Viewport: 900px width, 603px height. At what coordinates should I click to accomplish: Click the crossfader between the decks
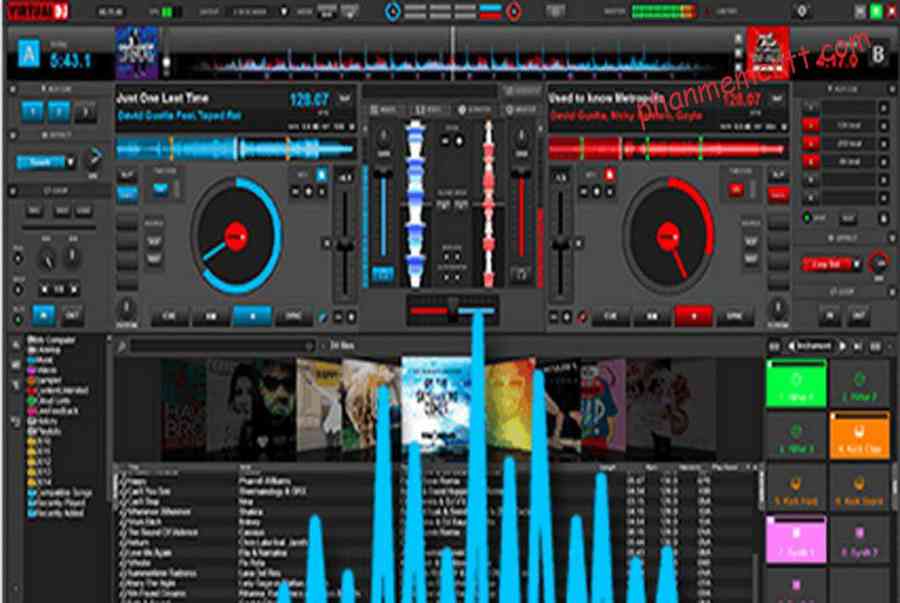[452, 308]
